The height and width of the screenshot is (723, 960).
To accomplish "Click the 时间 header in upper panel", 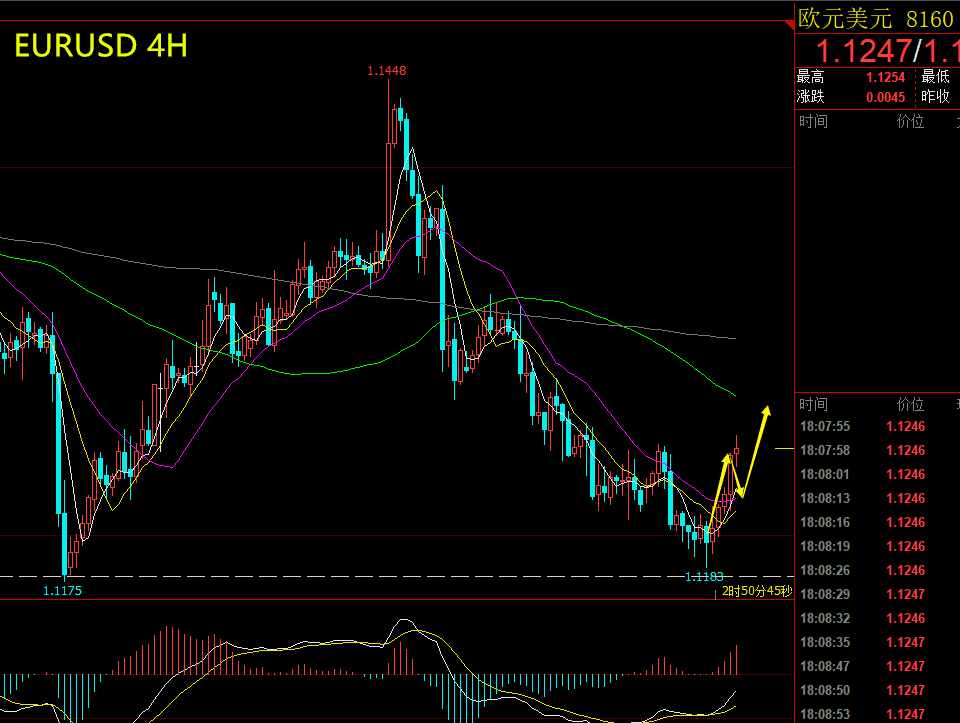I will point(814,121).
